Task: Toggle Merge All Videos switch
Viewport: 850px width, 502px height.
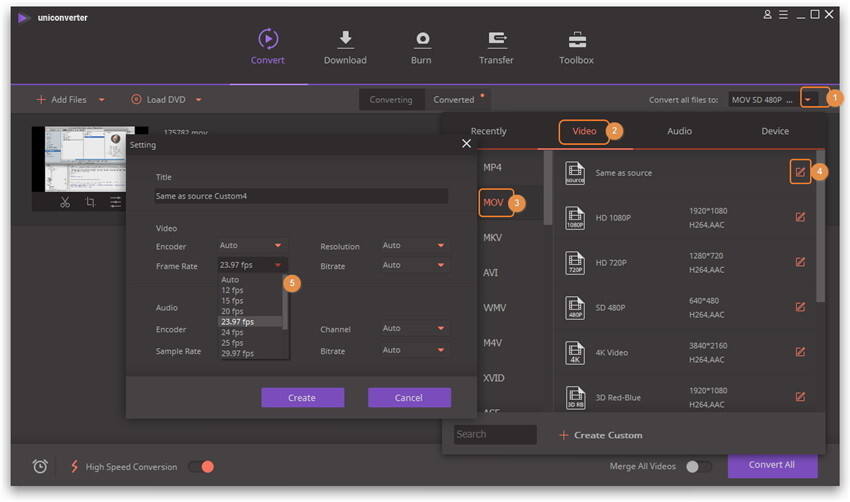Action: (698, 467)
